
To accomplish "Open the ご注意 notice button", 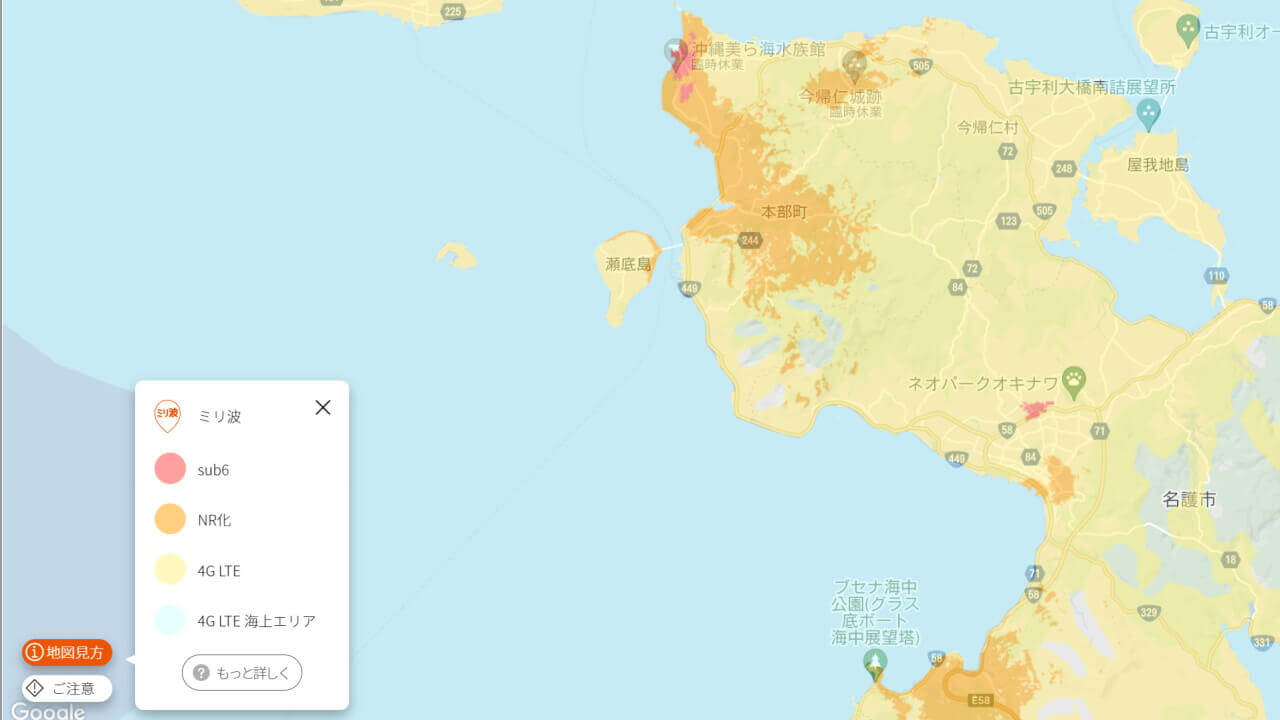I will click(x=67, y=688).
